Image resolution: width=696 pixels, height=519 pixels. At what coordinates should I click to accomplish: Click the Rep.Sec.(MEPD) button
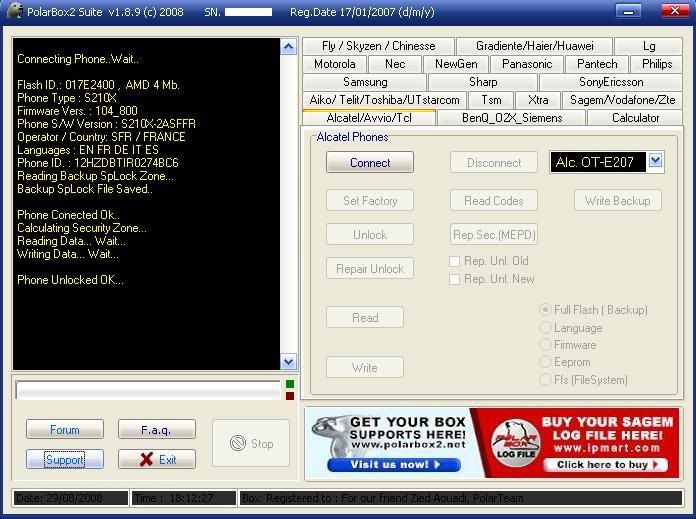click(x=494, y=234)
